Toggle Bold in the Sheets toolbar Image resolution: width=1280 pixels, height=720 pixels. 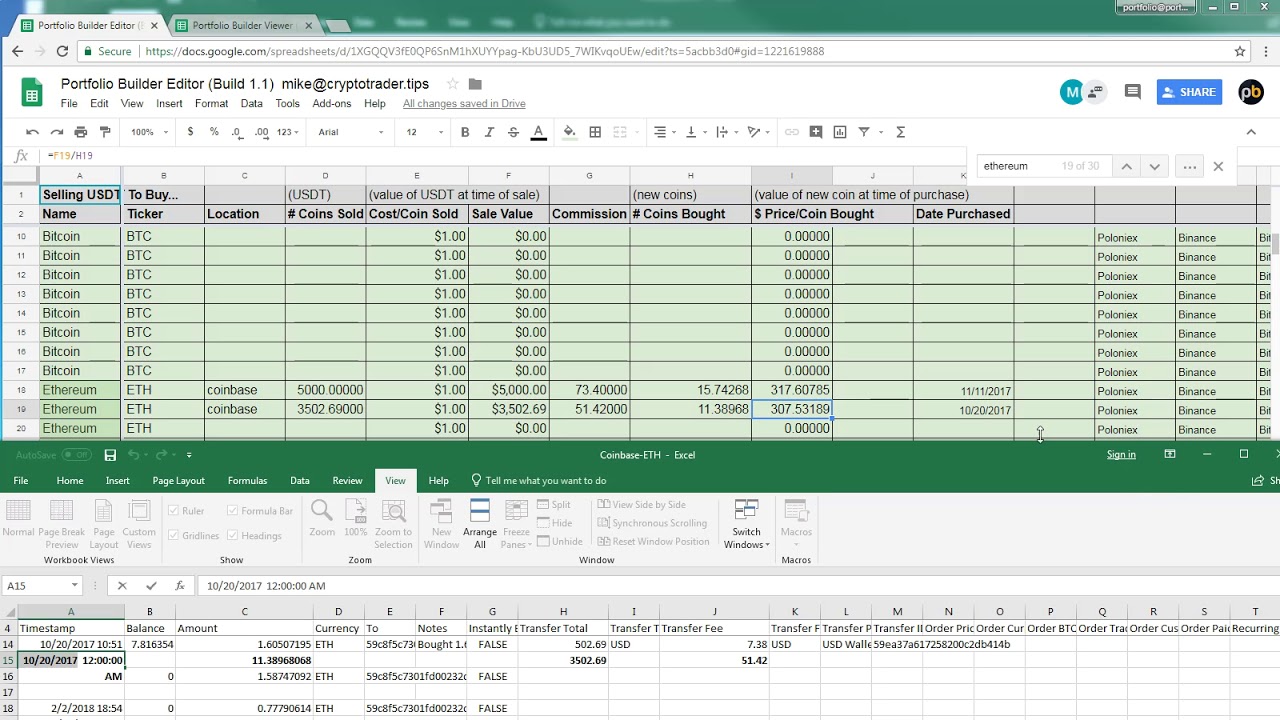click(465, 132)
